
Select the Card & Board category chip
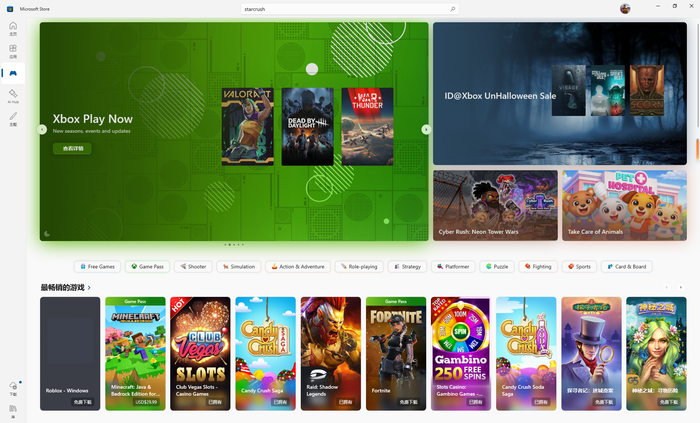pos(627,267)
